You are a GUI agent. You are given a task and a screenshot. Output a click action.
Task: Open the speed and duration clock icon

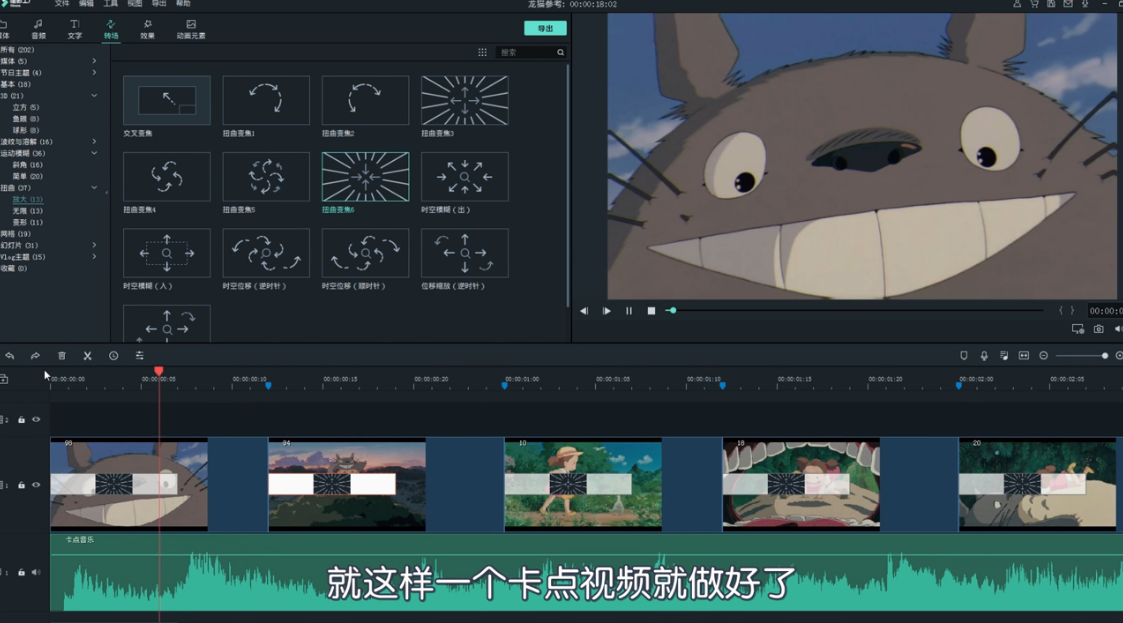tap(113, 355)
